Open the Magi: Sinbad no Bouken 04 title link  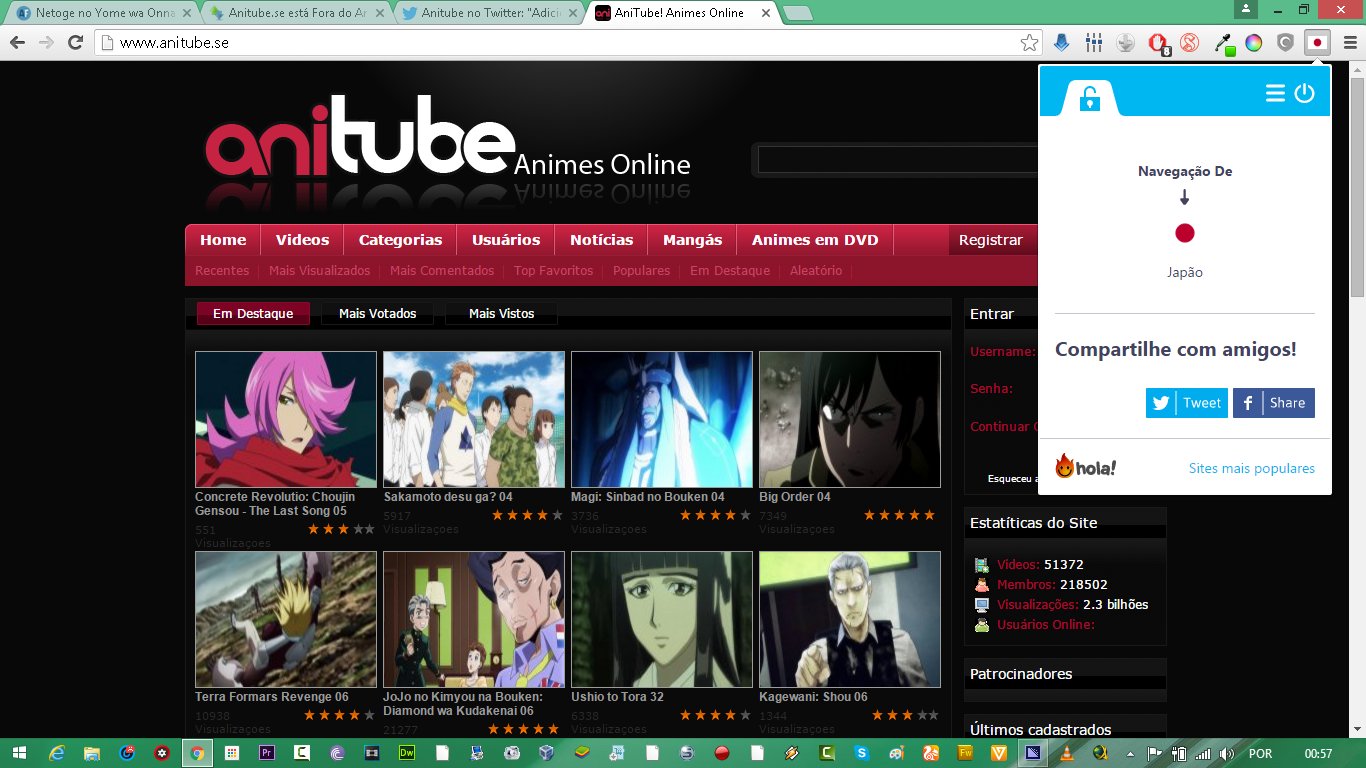point(648,497)
